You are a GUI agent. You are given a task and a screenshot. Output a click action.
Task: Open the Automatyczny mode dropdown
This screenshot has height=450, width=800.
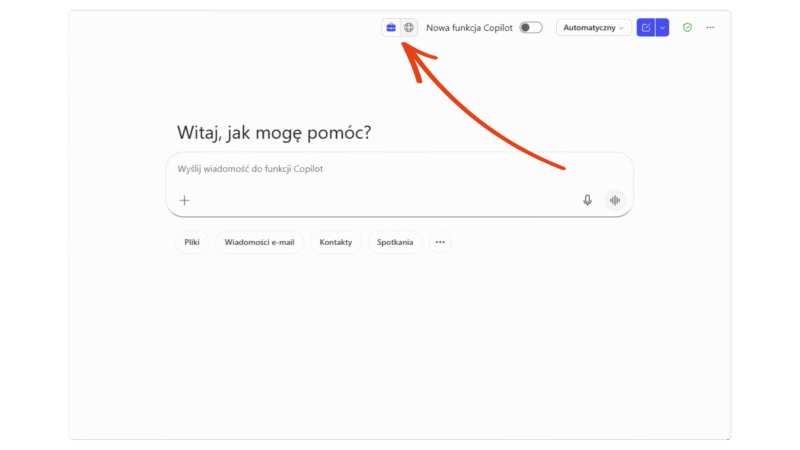593,28
